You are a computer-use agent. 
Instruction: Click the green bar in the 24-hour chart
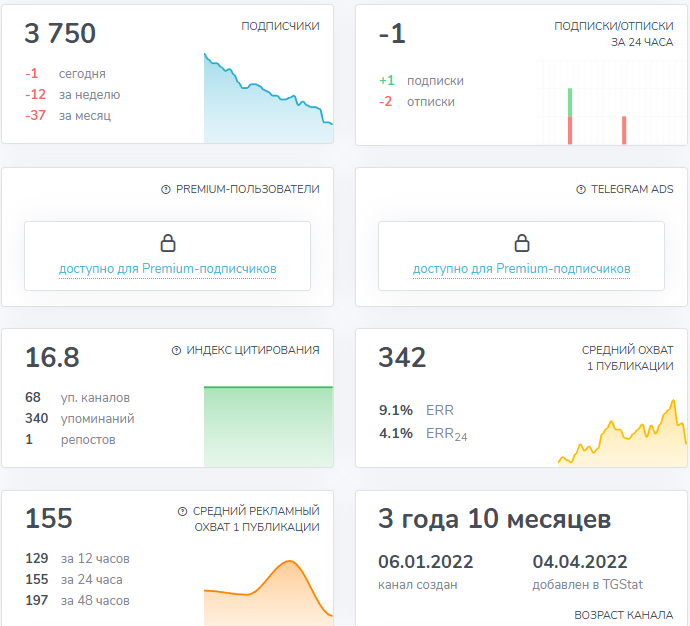tap(570, 102)
